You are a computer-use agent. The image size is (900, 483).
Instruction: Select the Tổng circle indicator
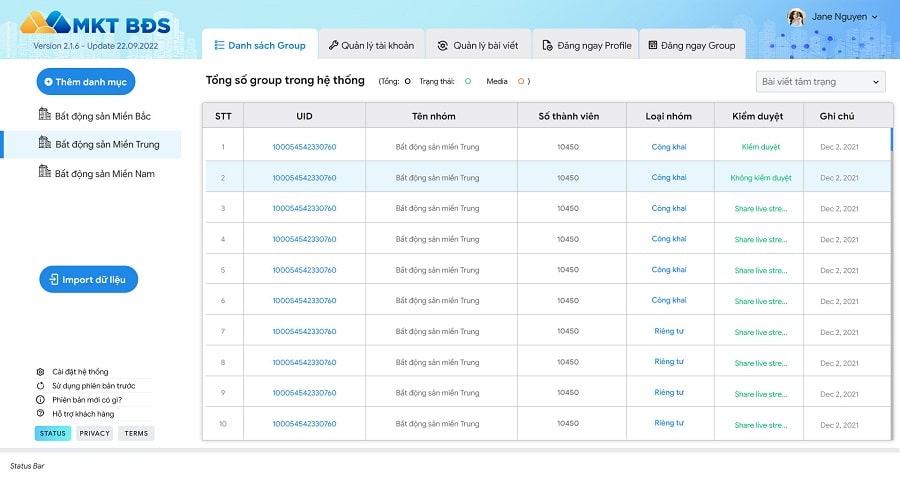tap(407, 81)
